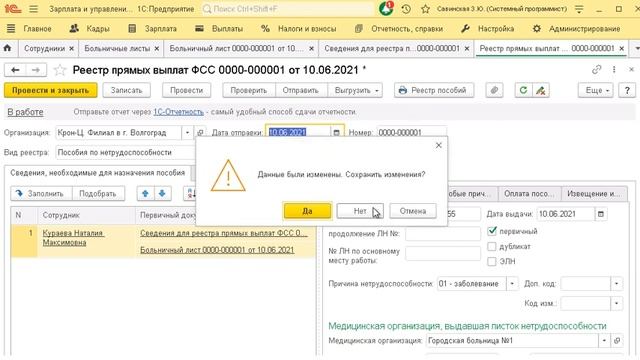
Task: Click the Отправить button
Action: [x=300, y=90]
